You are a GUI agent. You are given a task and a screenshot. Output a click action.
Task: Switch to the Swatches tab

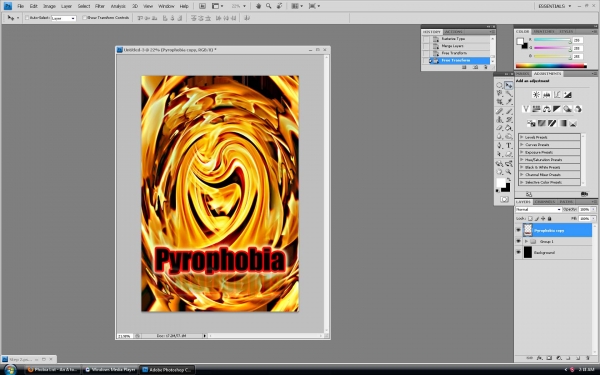coord(544,31)
